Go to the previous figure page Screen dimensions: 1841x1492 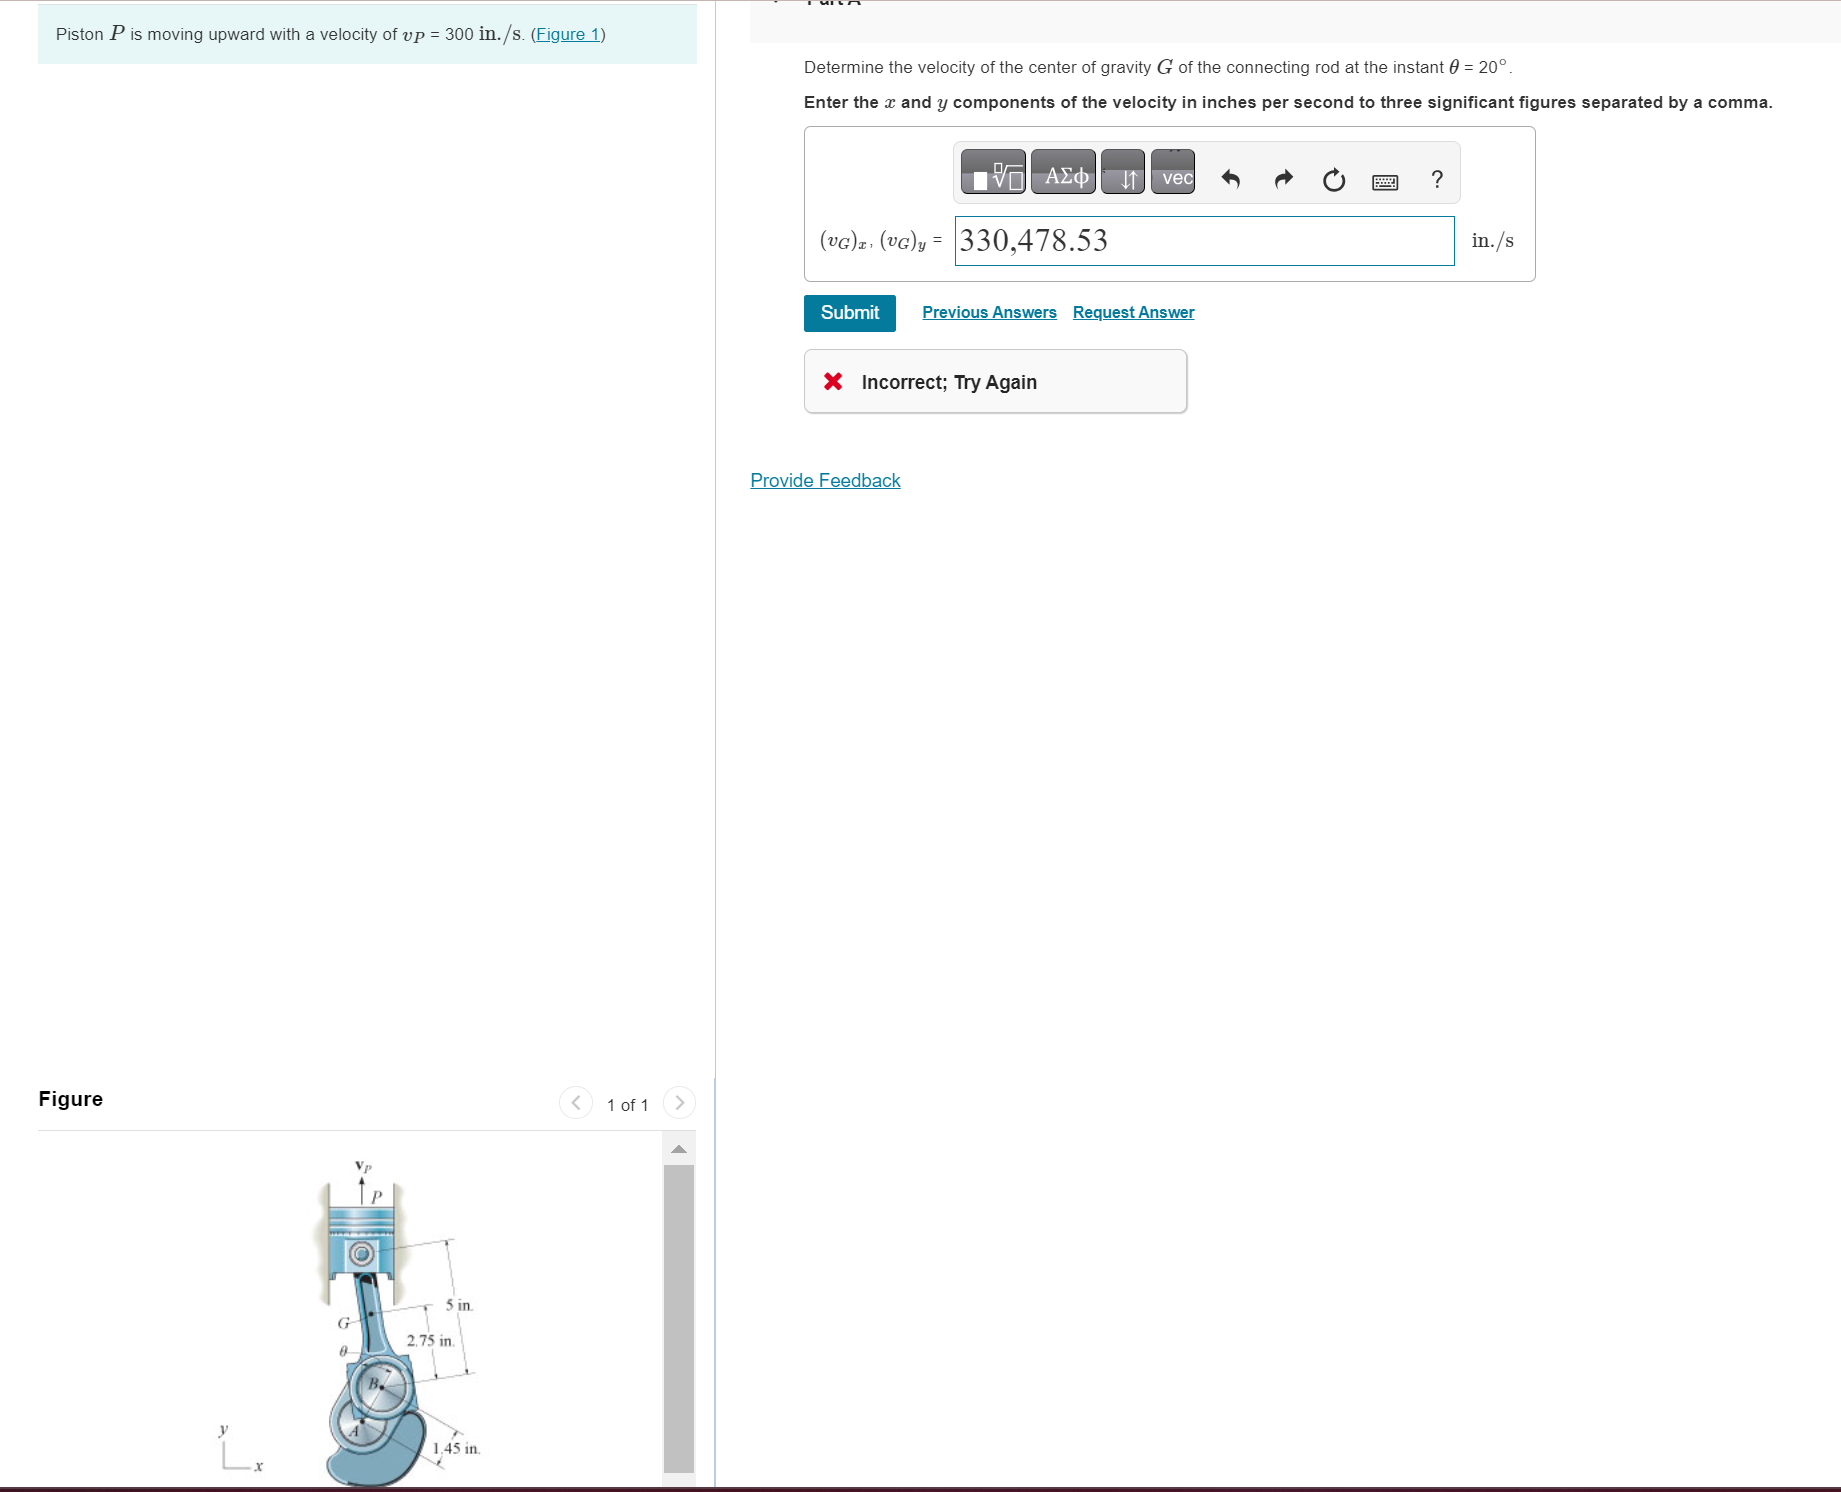(575, 1102)
